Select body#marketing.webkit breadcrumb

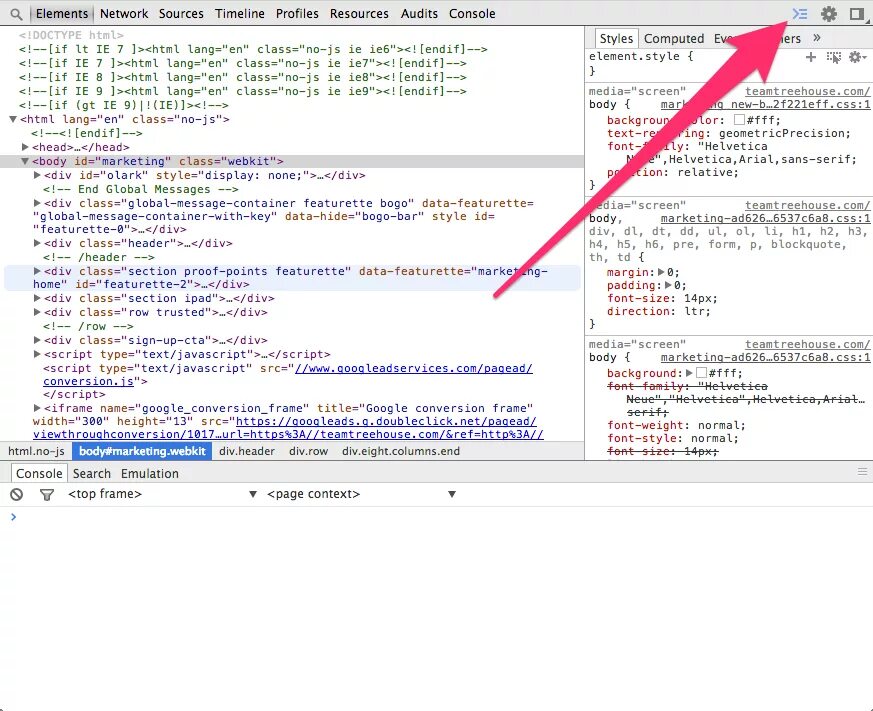click(x=142, y=452)
